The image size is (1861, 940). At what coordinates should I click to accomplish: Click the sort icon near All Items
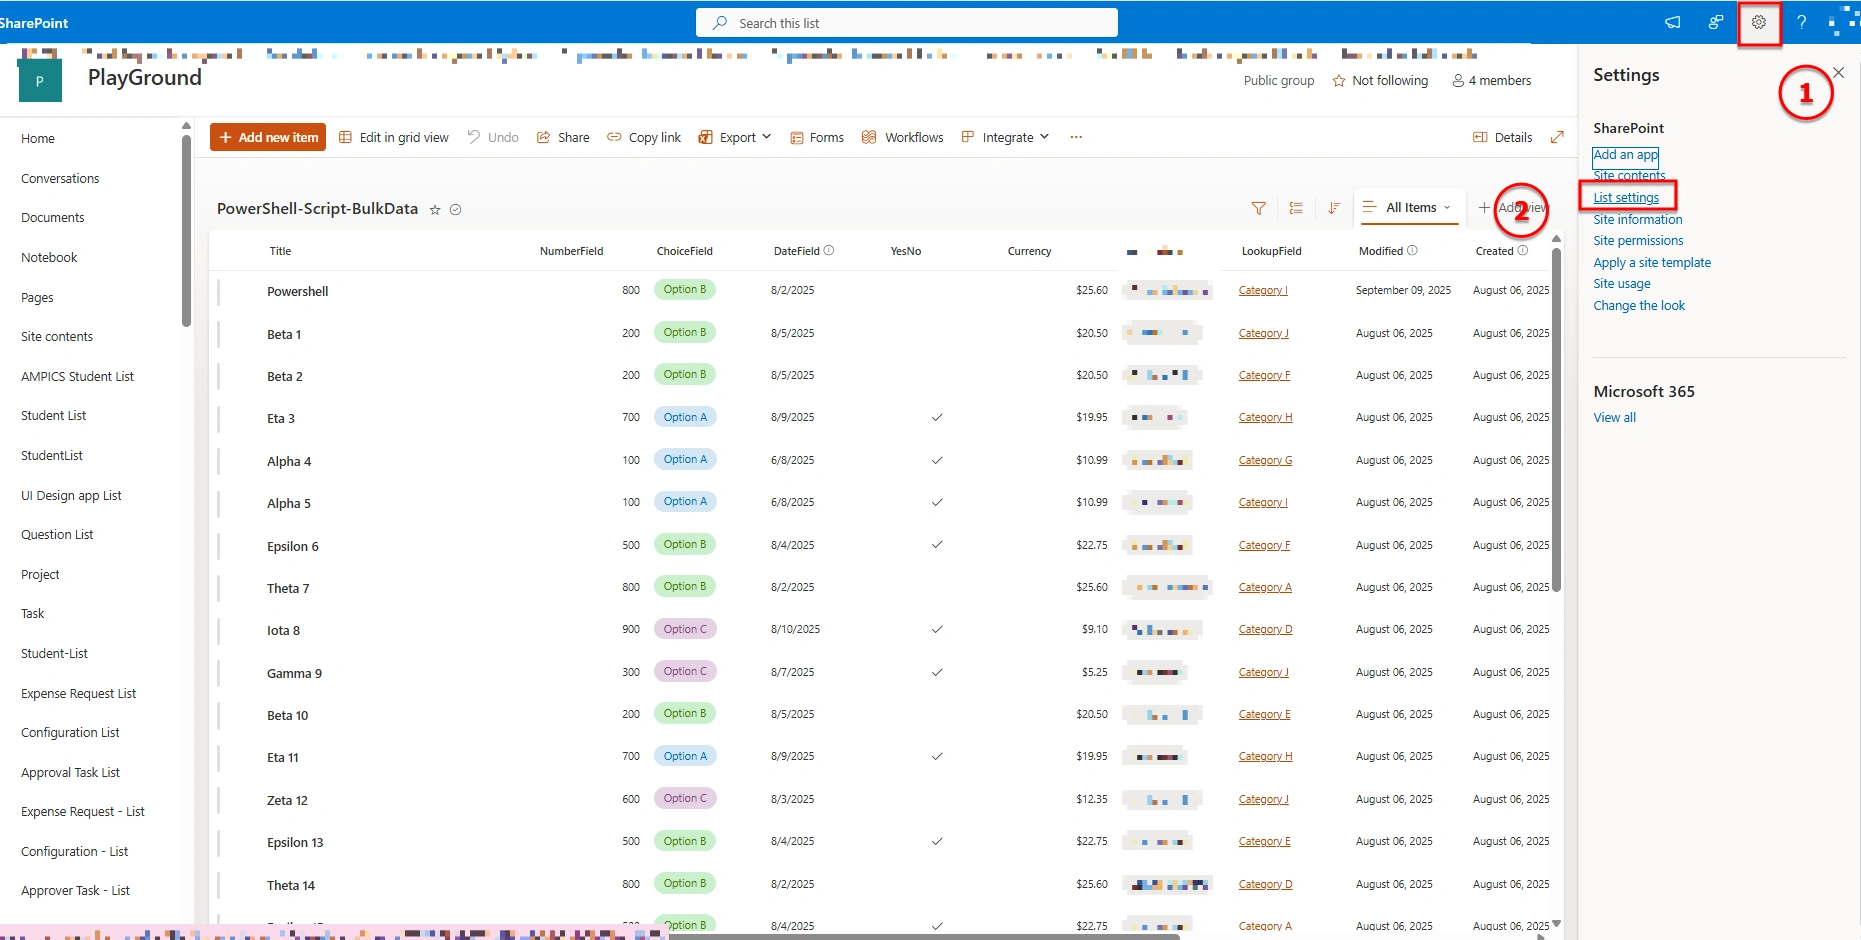click(x=1334, y=208)
